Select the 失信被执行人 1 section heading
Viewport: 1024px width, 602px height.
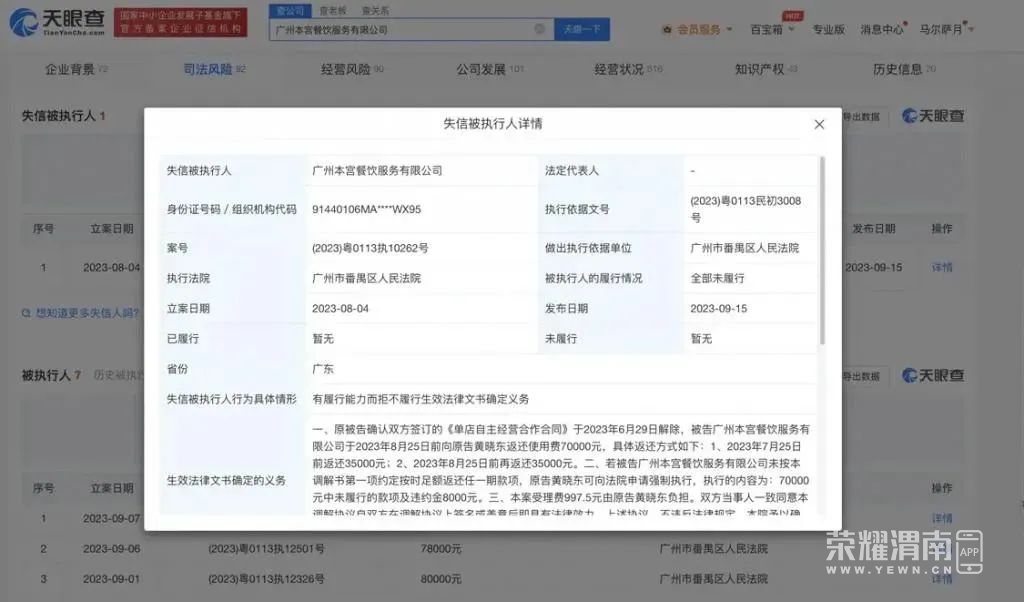tap(63, 116)
